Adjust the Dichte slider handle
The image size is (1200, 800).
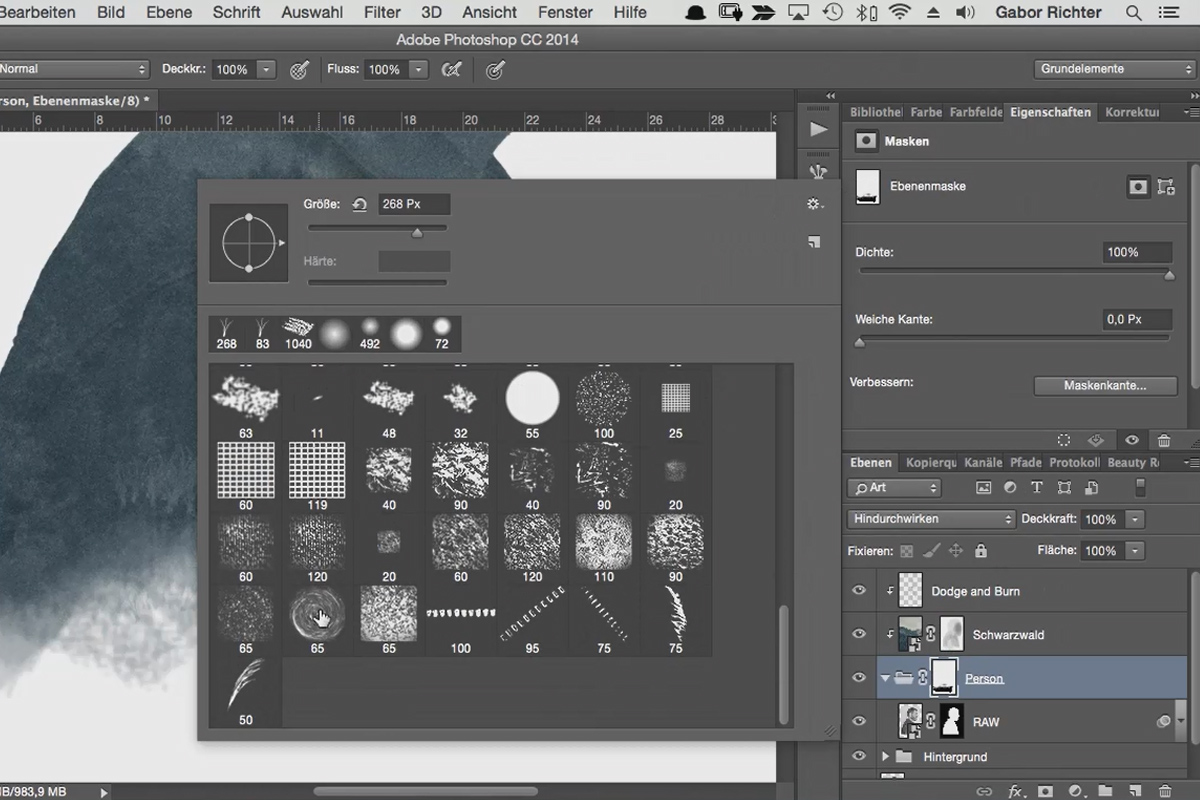click(1169, 275)
